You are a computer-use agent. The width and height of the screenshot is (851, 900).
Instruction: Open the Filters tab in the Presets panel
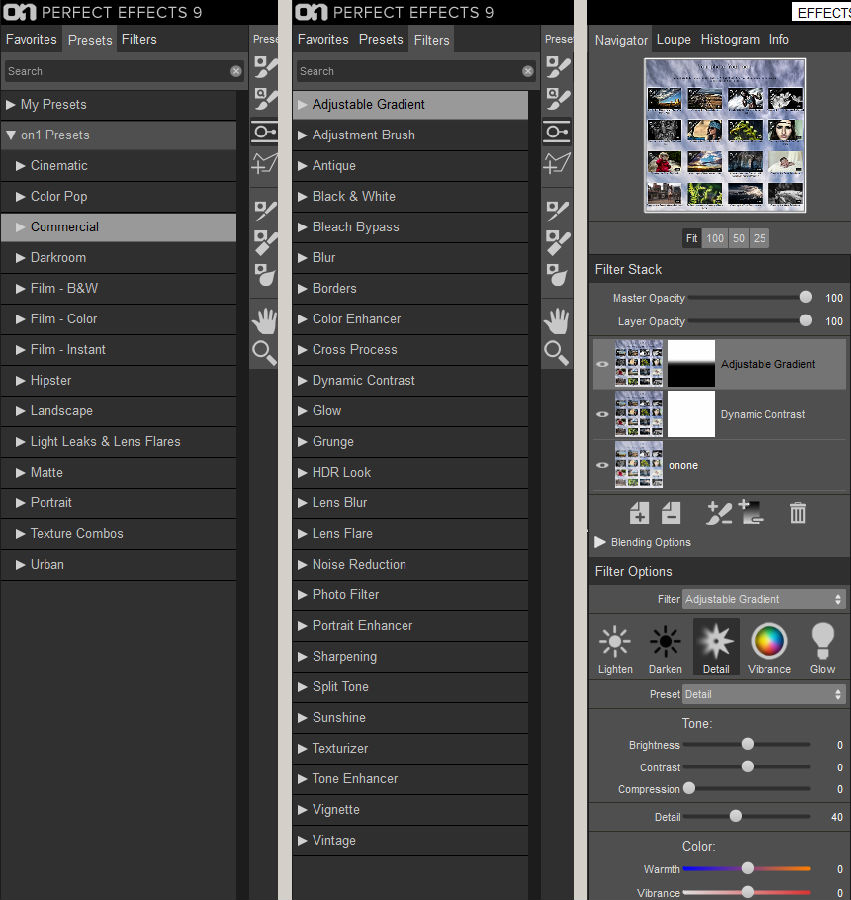click(139, 40)
